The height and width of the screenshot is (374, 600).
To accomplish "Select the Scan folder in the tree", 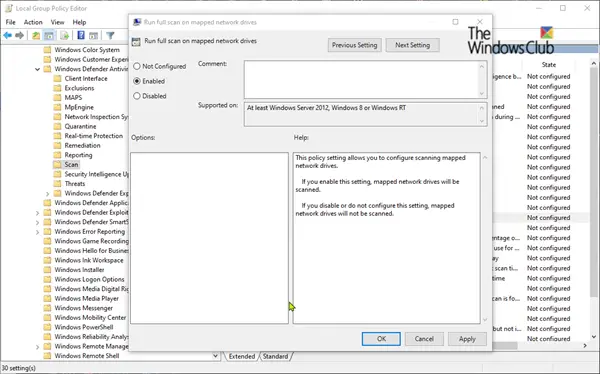I will (x=71, y=165).
